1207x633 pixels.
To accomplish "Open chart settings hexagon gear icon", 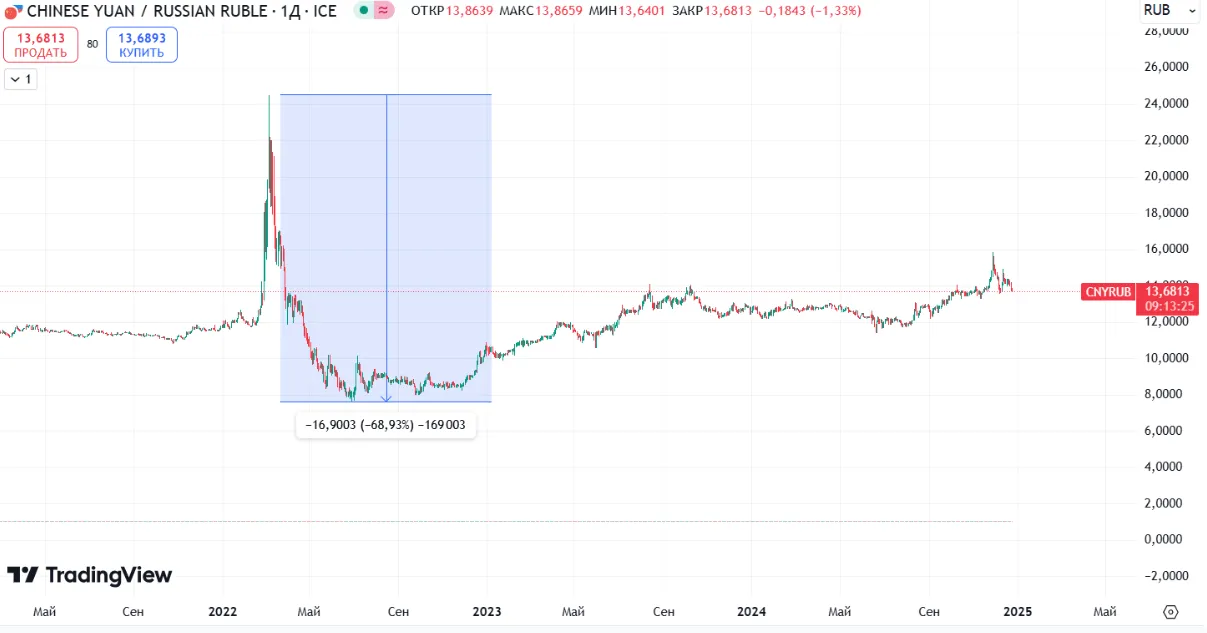I will tap(1171, 611).
